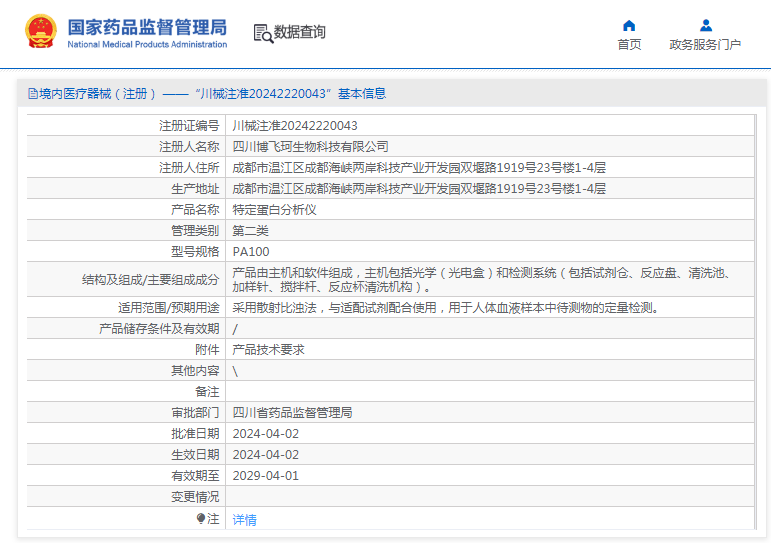The height and width of the screenshot is (543, 771).
Task: Click the document icon before 境内医疗器械
Action: [33, 93]
